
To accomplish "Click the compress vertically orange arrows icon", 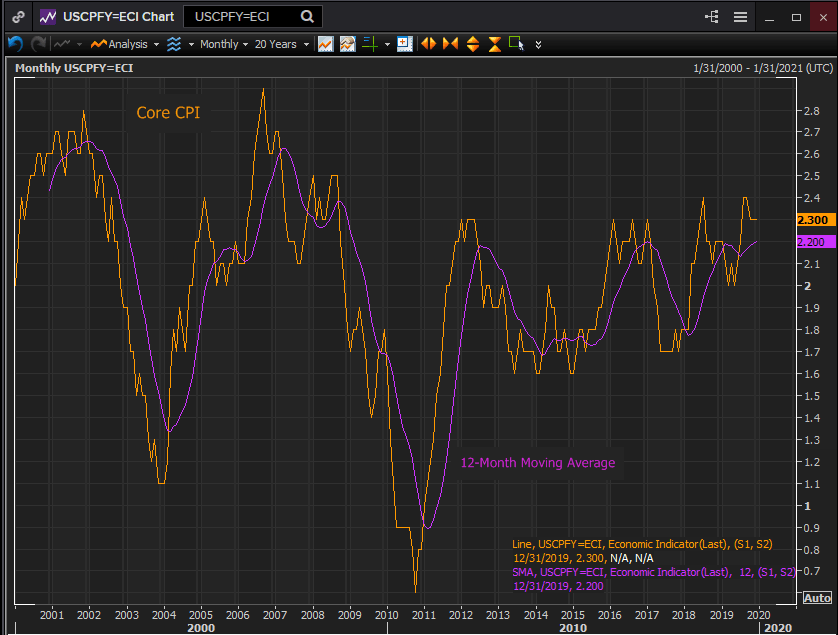I will (494, 44).
